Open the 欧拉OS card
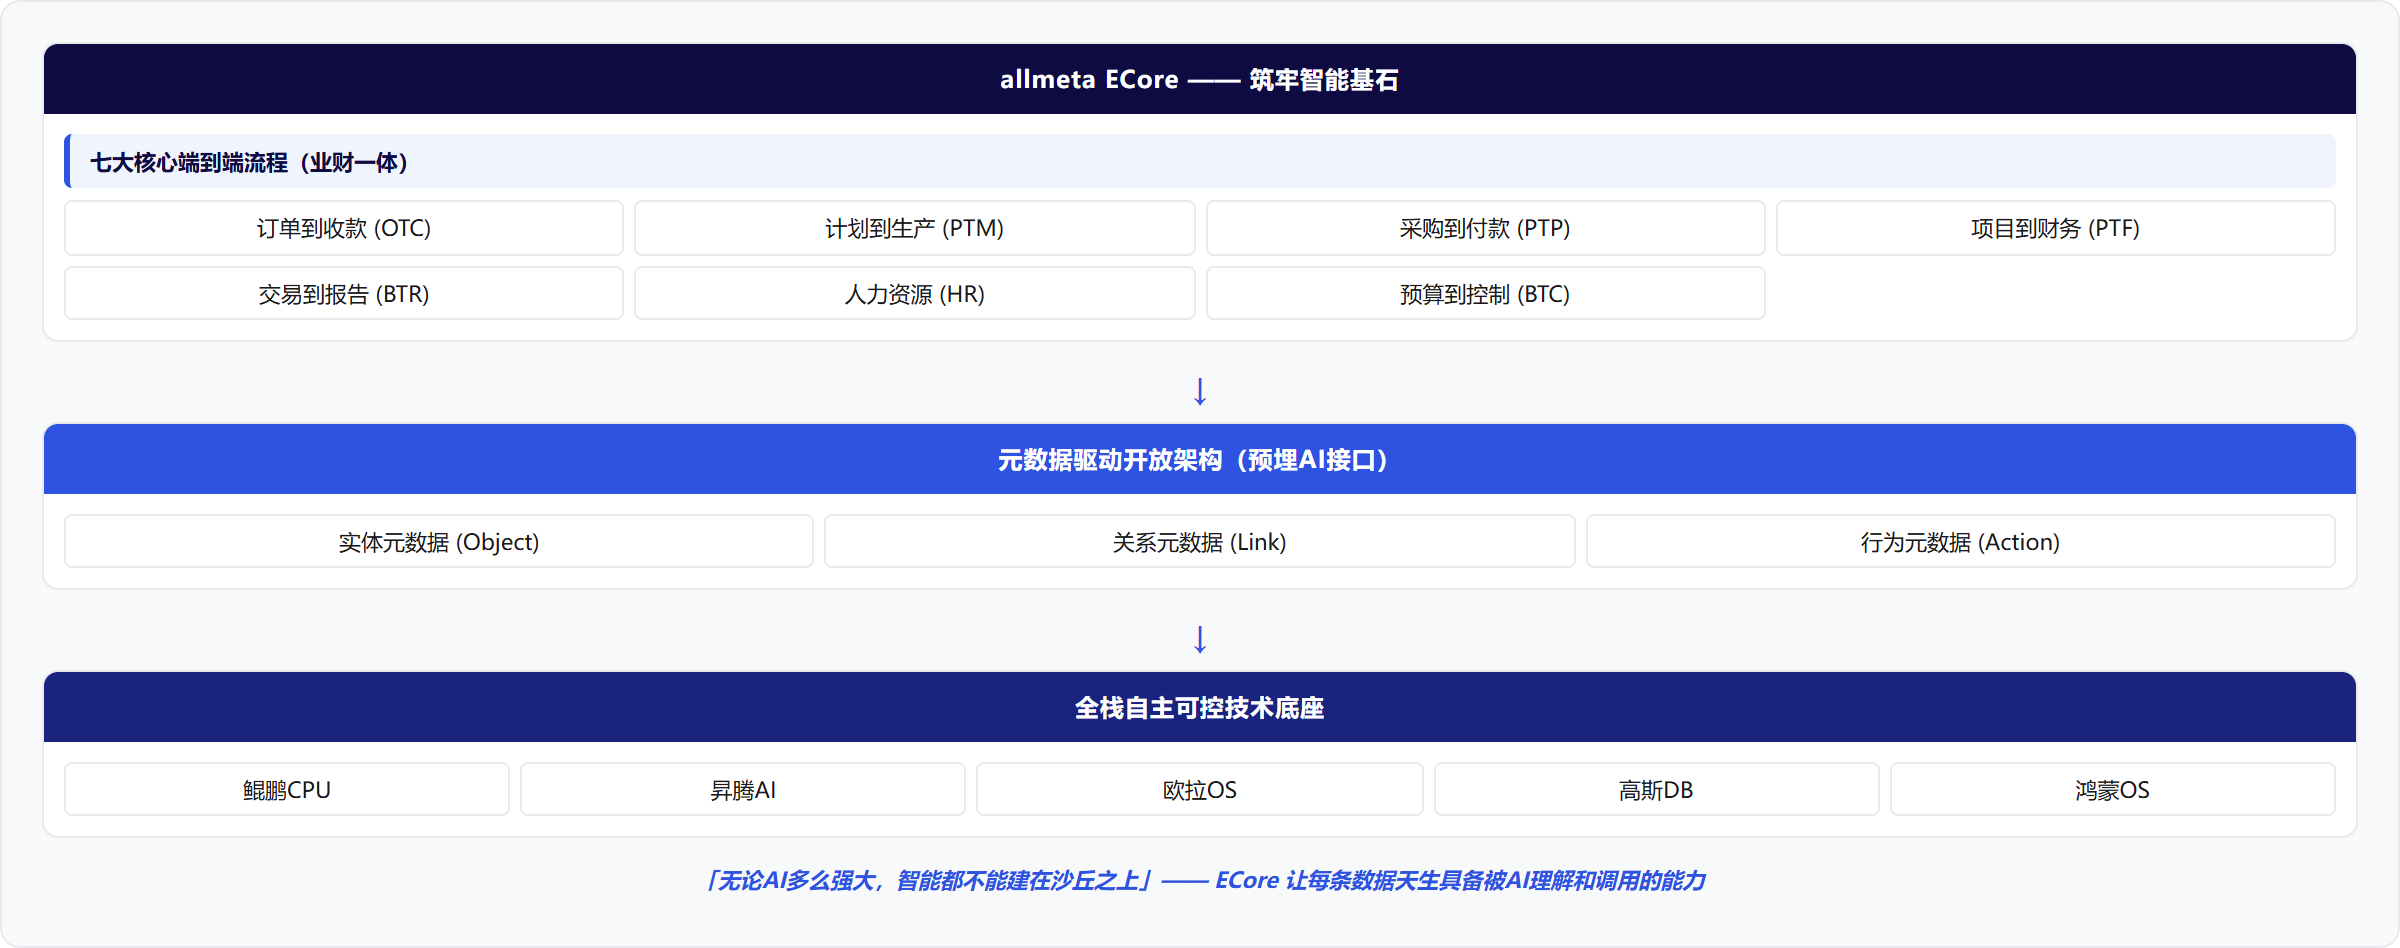The width and height of the screenshot is (2400, 948). pyautogui.click(x=1200, y=790)
